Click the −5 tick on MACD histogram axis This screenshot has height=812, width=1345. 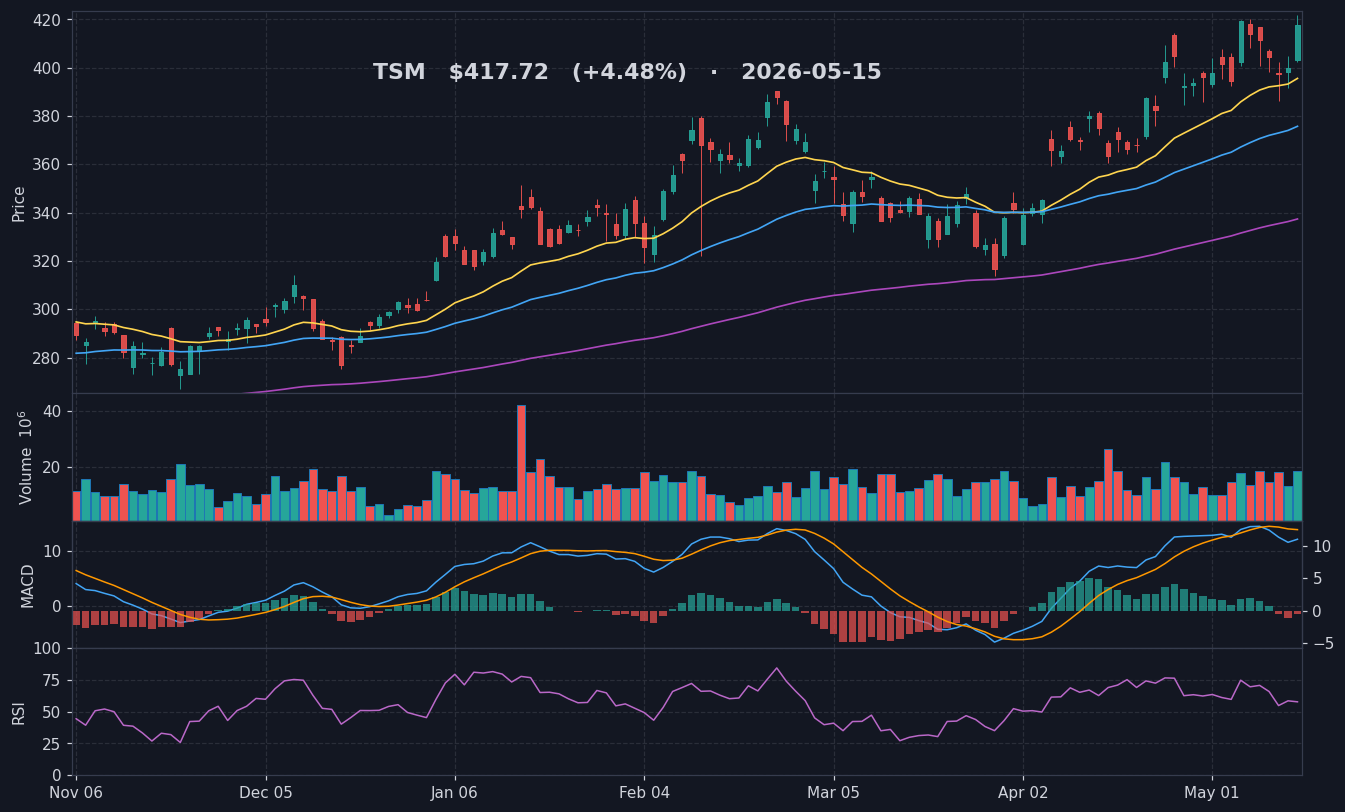coord(1322,643)
